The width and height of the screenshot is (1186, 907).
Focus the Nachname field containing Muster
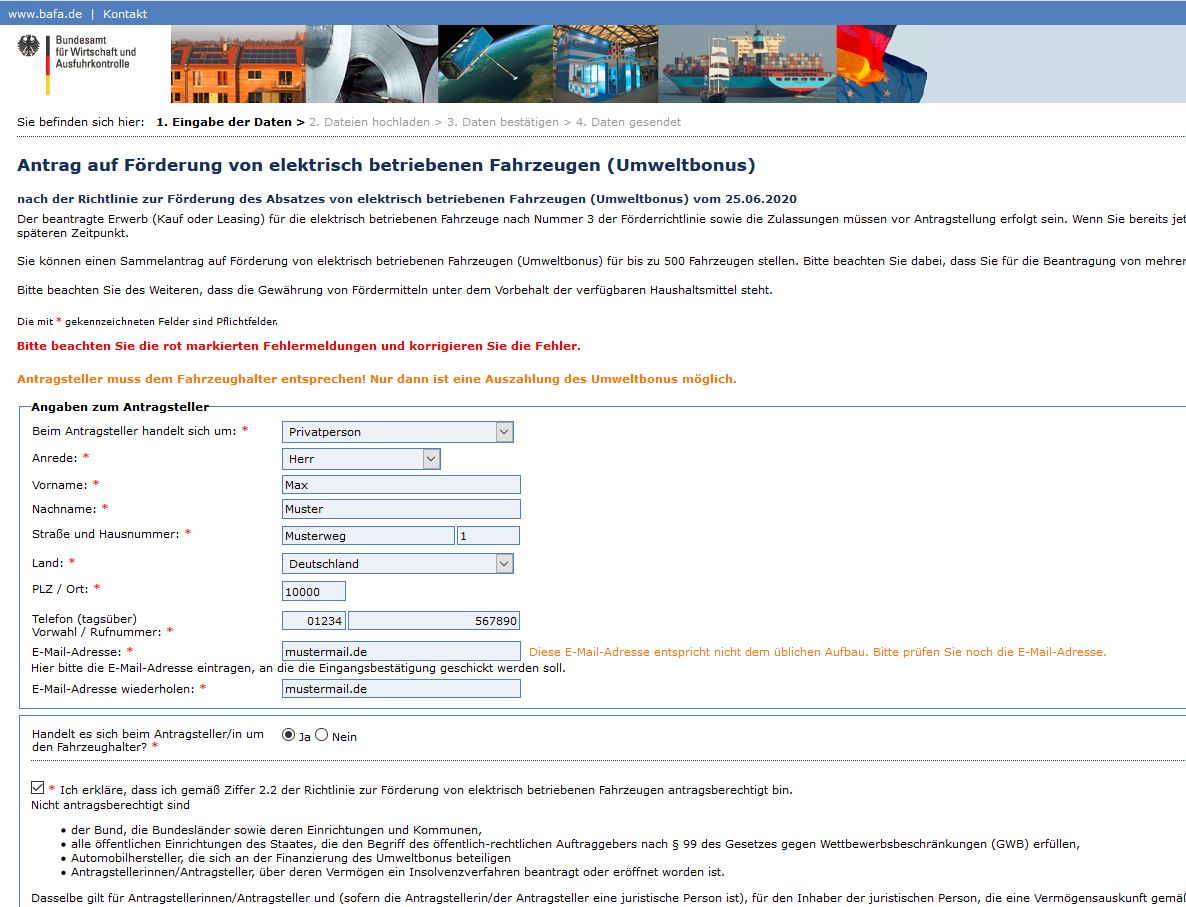[x=401, y=509]
